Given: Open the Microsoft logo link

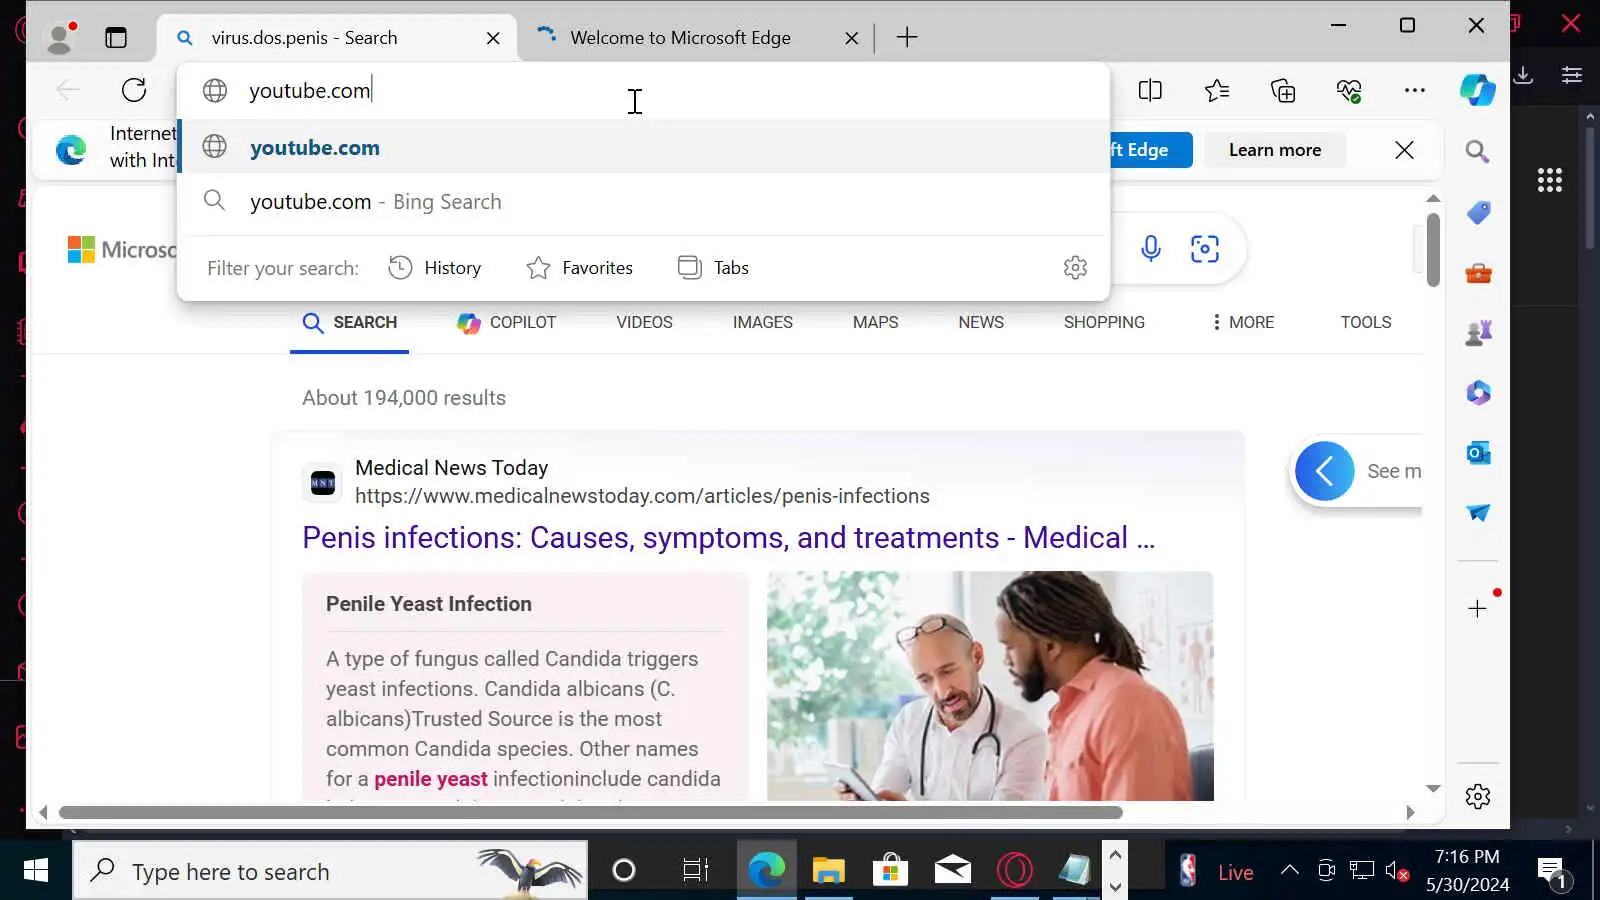Looking at the screenshot, I should (122, 249).
